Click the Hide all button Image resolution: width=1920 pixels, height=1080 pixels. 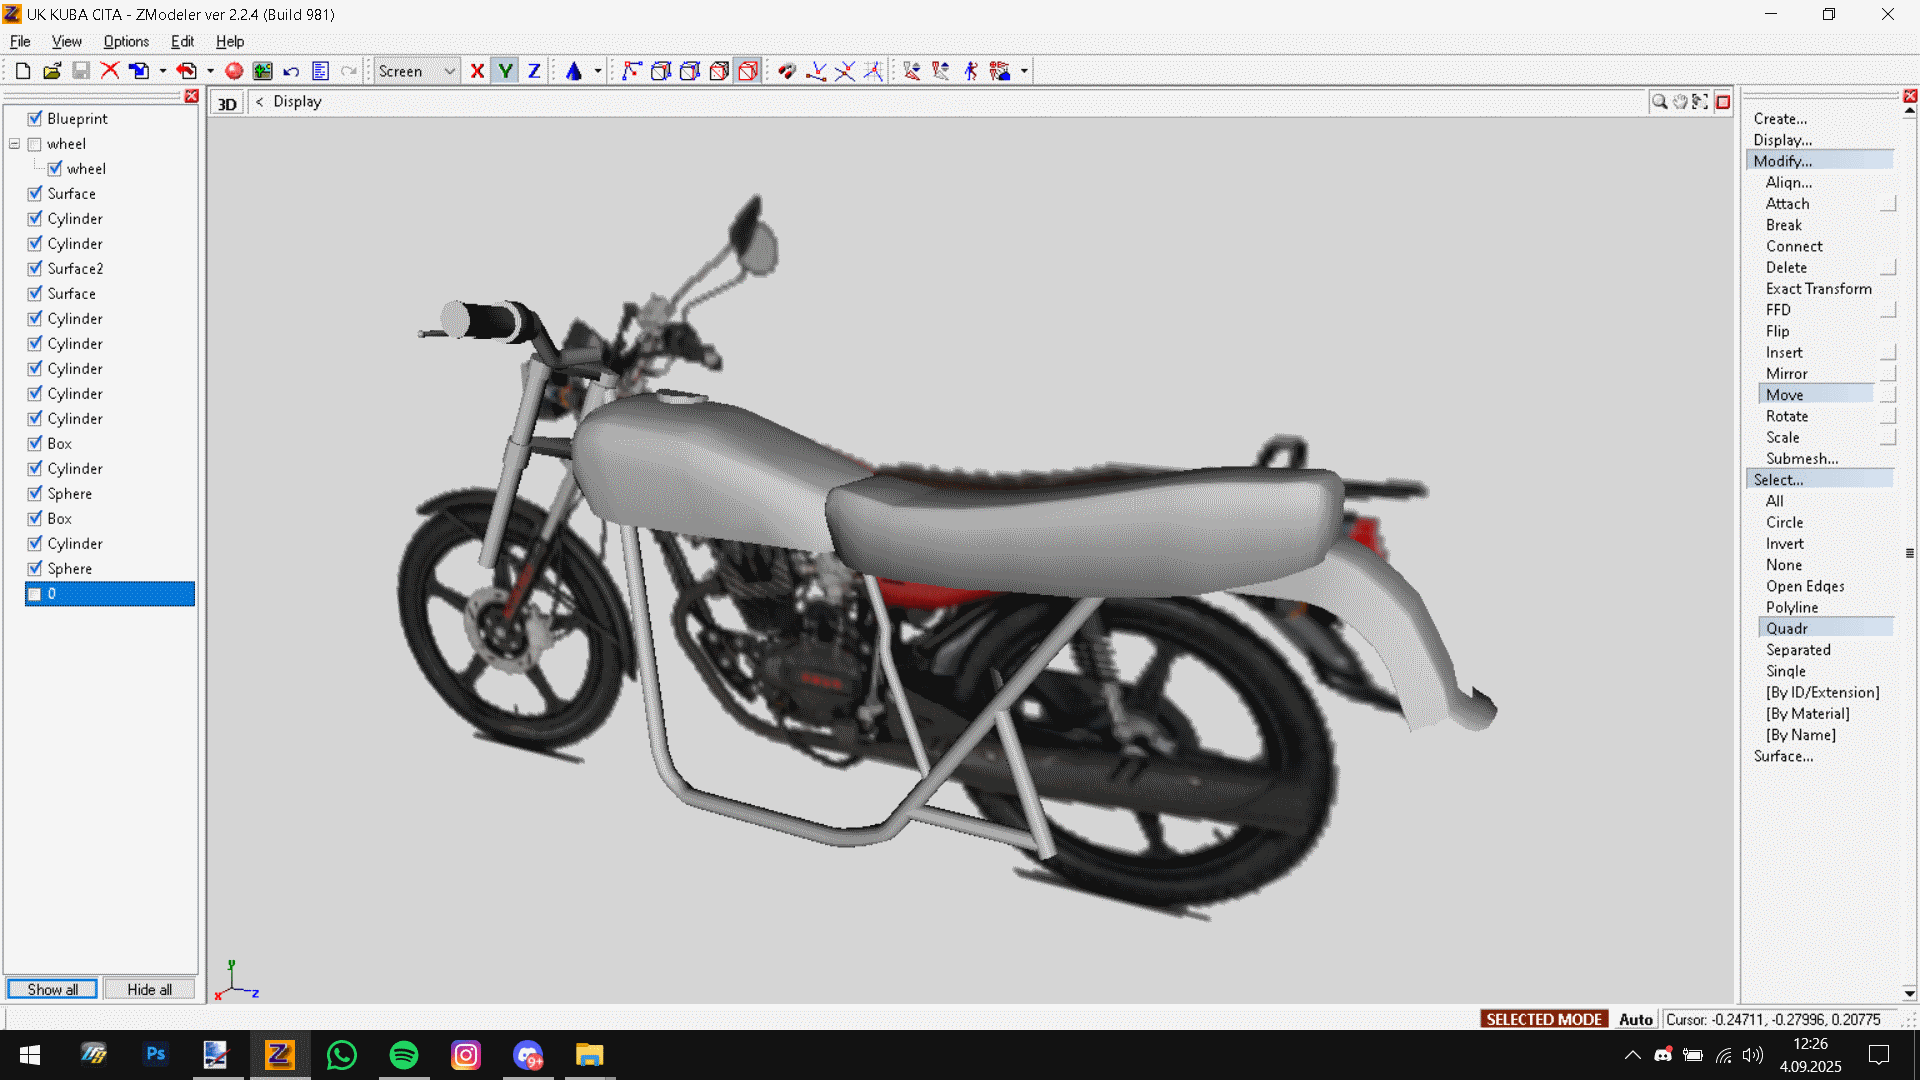tap(149, 989)
